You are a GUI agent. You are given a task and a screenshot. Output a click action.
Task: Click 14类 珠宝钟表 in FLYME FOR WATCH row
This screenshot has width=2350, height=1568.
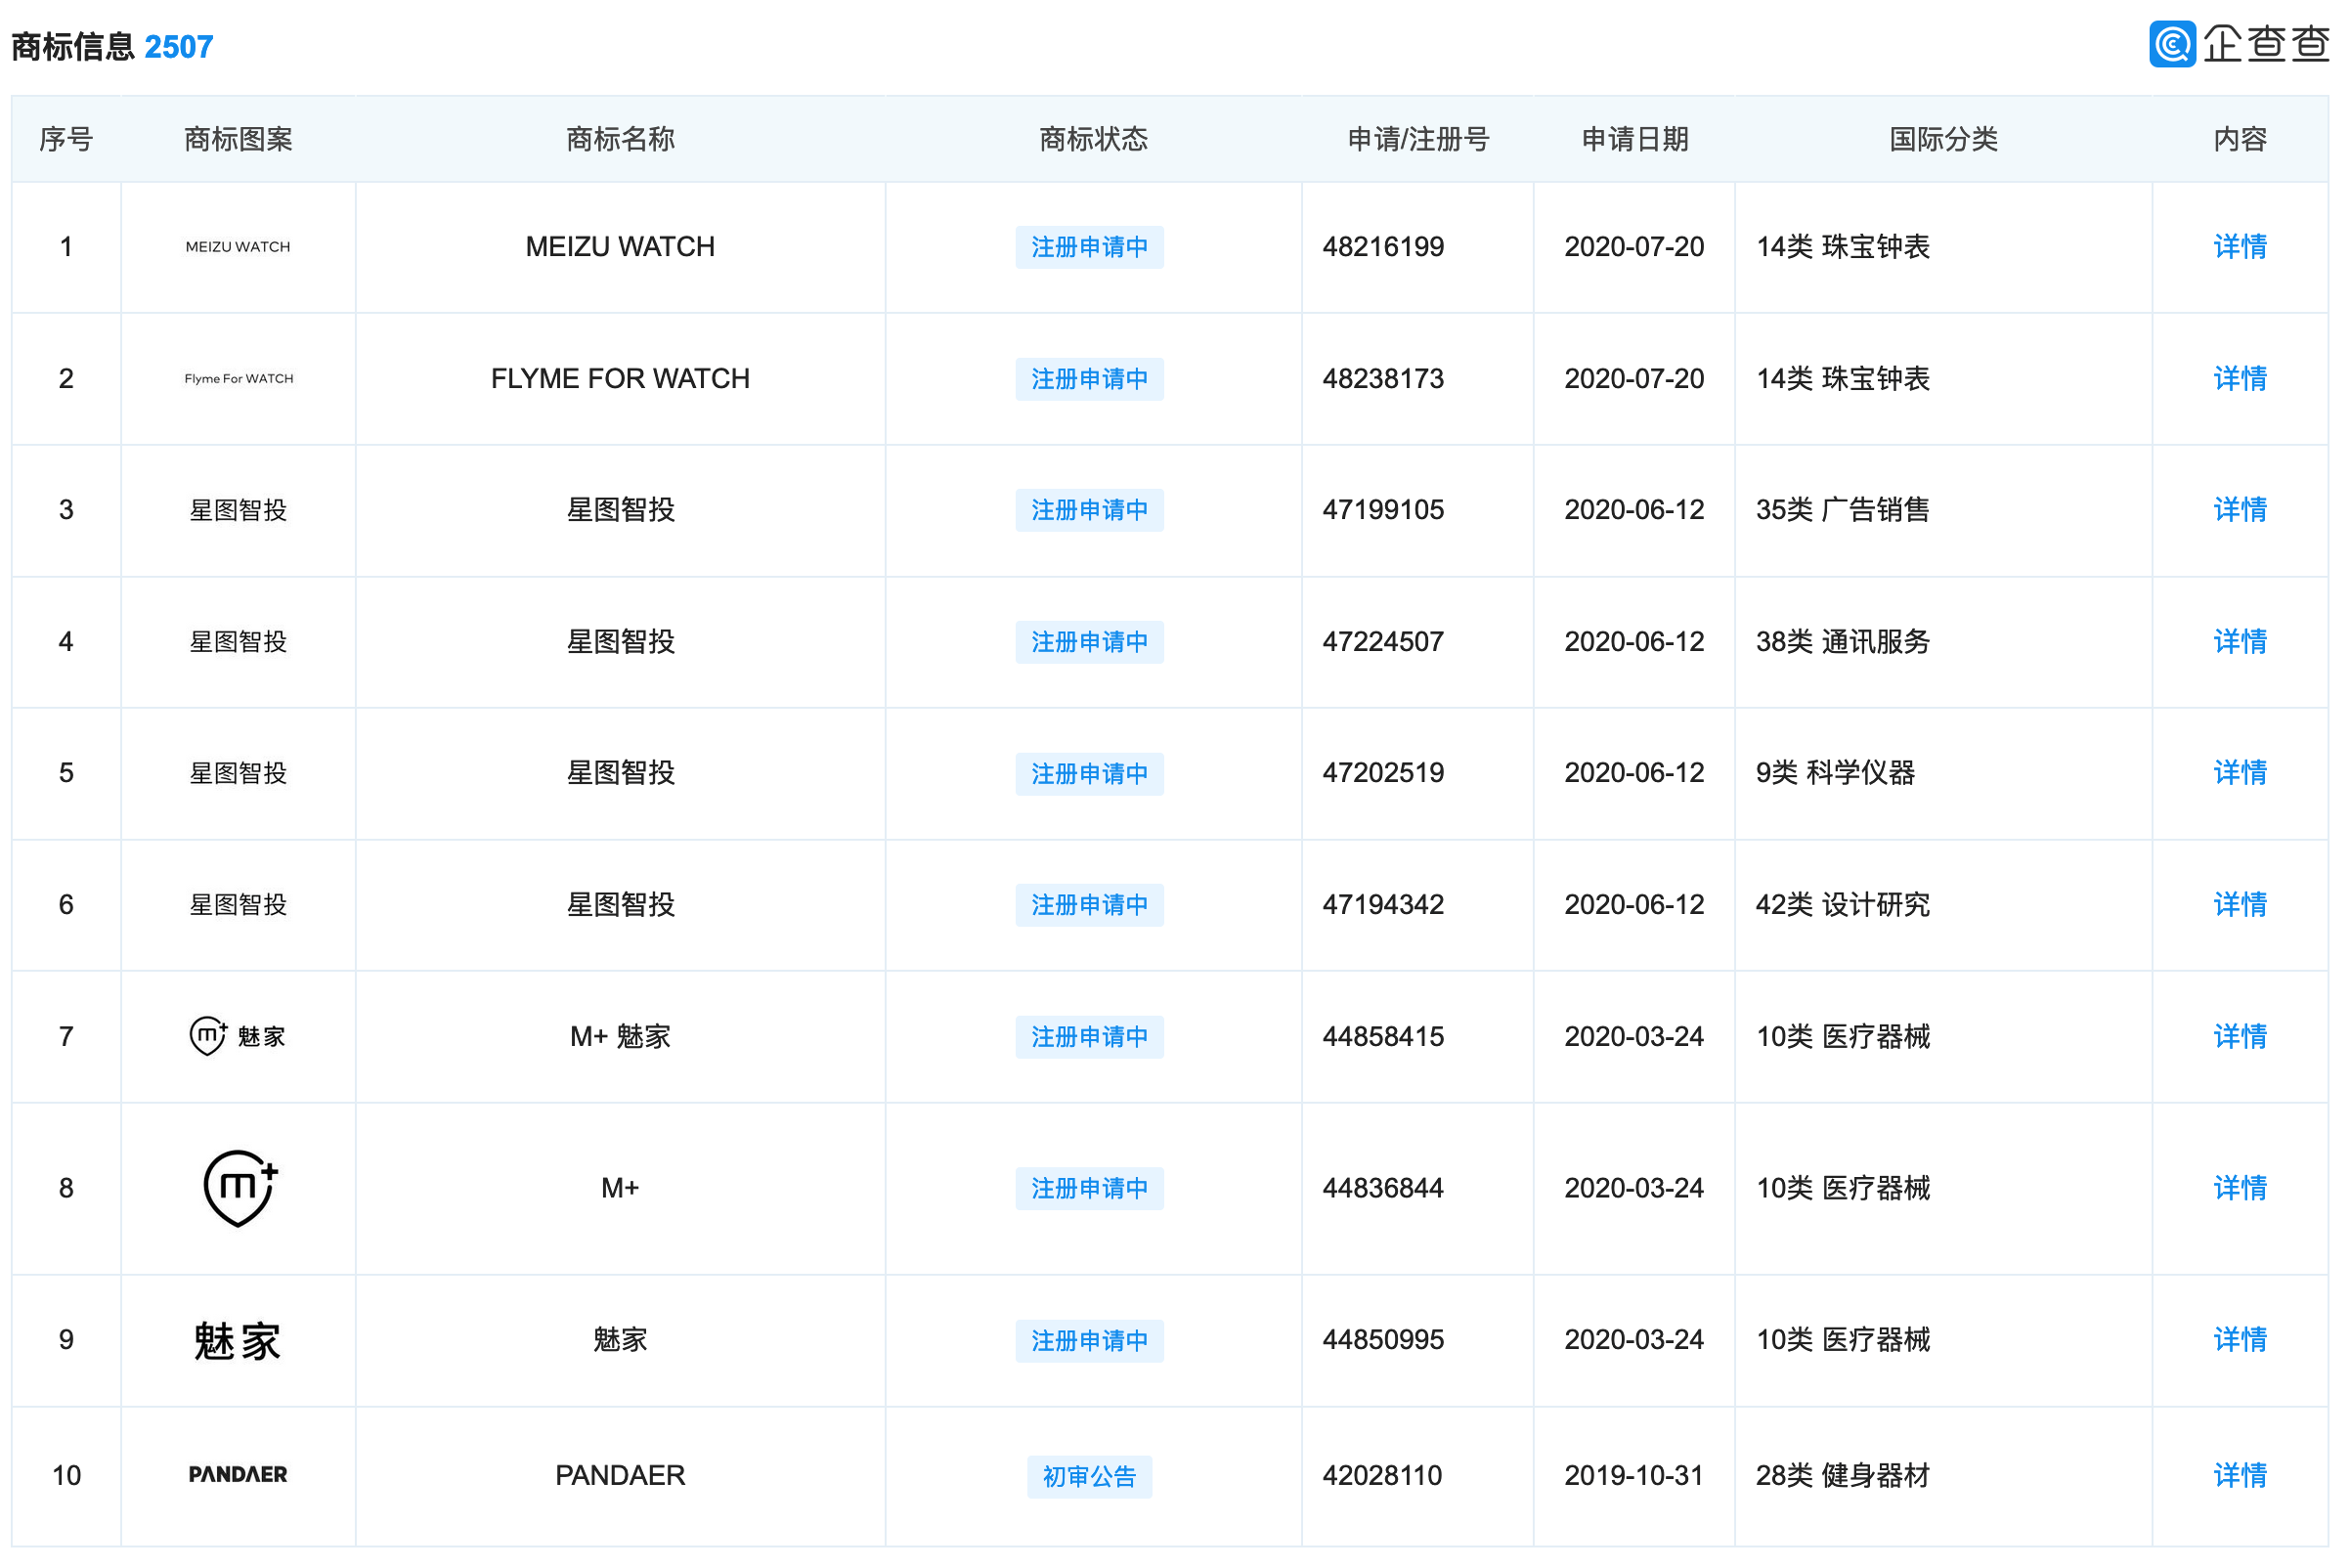tap(1842, 379)
